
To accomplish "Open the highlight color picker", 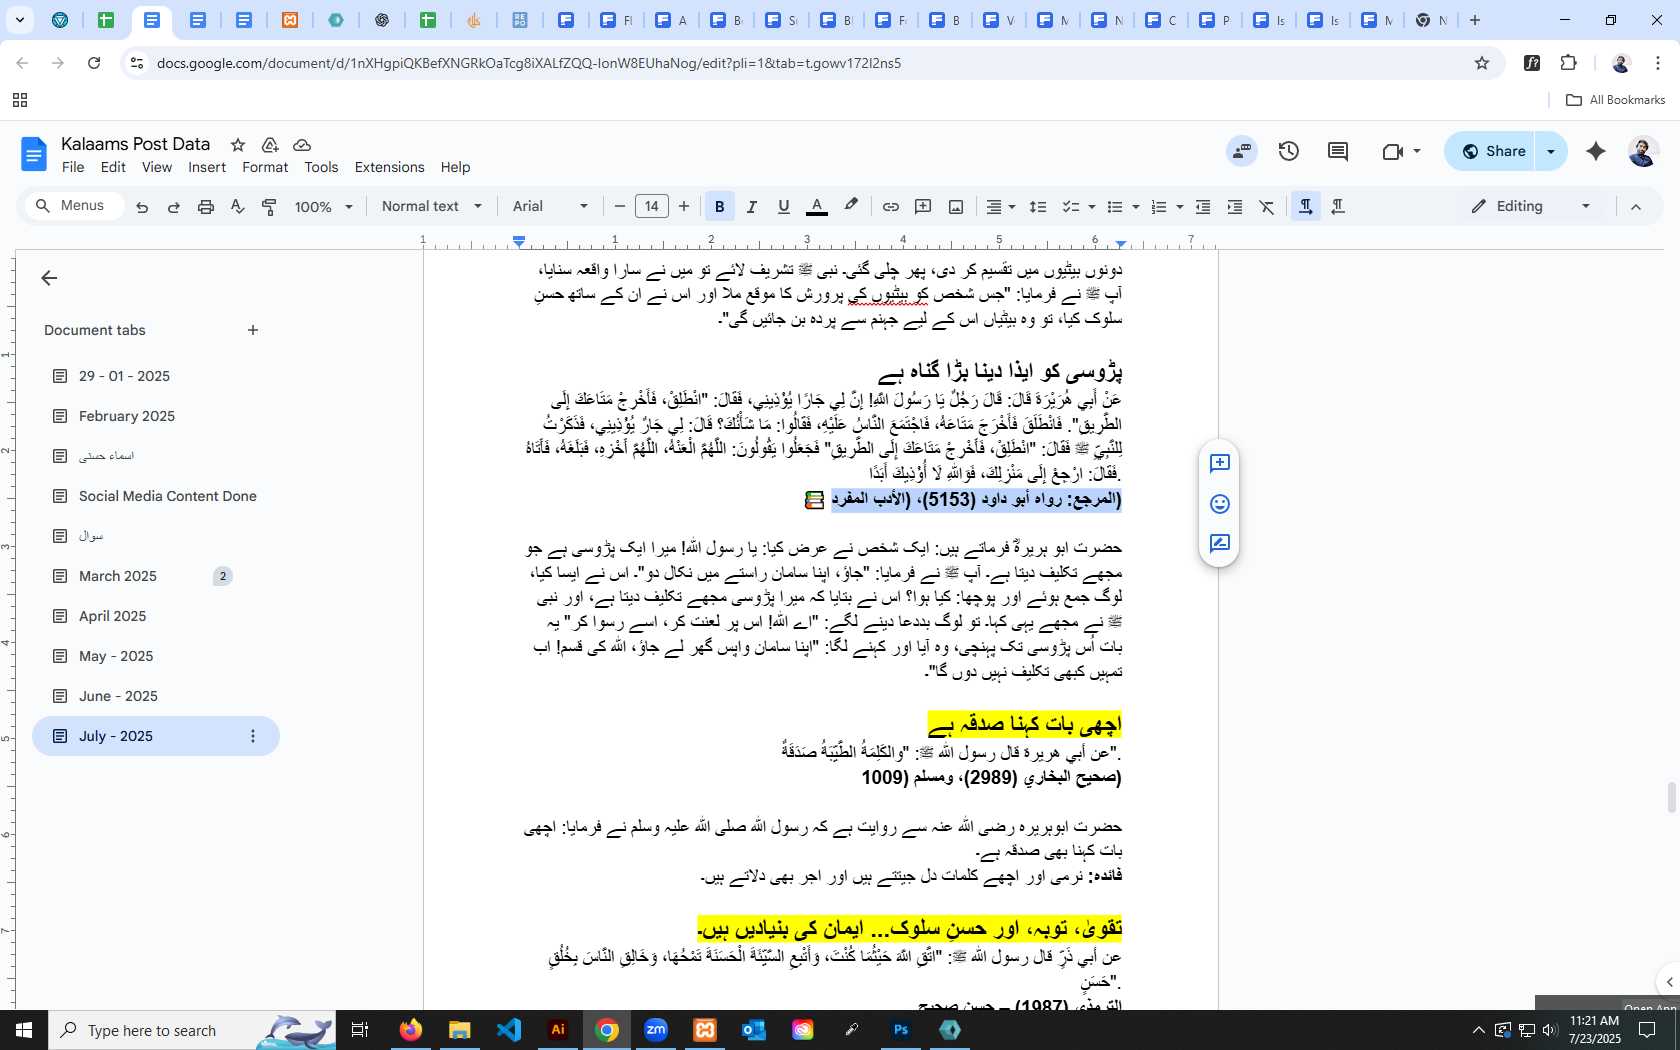I will pos(851,206).
